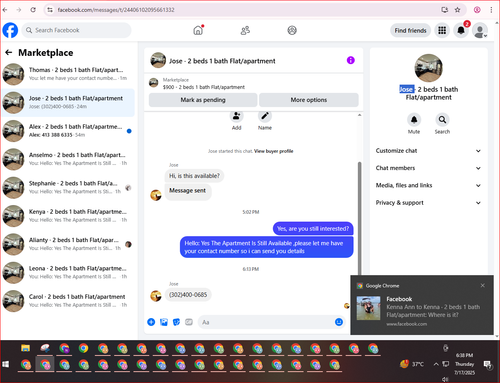Mute the conversation with the bell icon
Screen dimensions: 500x383
414,119
